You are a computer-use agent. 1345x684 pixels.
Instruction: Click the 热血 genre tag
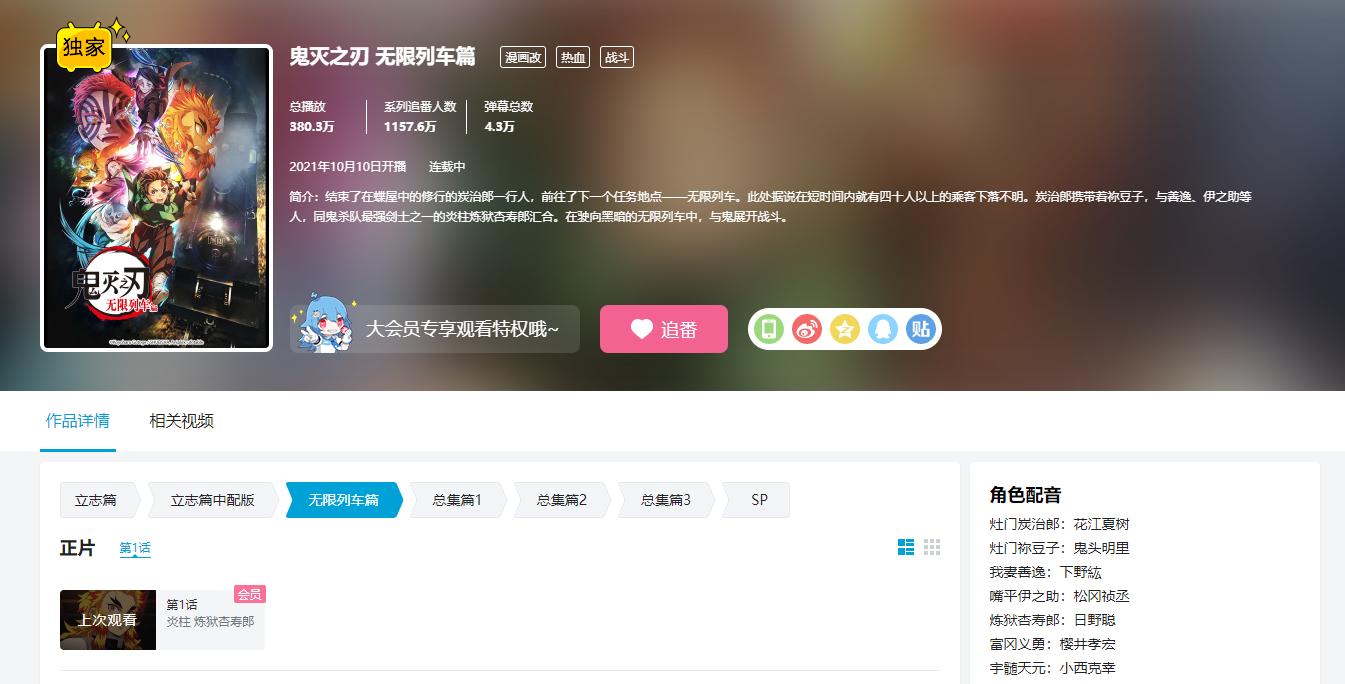(x=573, y=57)
